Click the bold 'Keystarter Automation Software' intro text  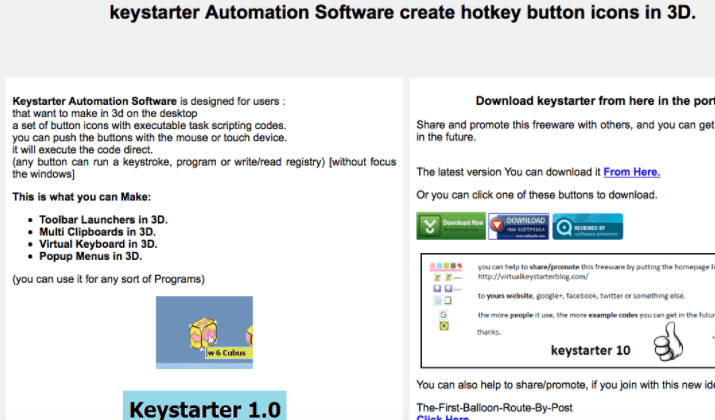pyautogui.click(x=94, y=101)
